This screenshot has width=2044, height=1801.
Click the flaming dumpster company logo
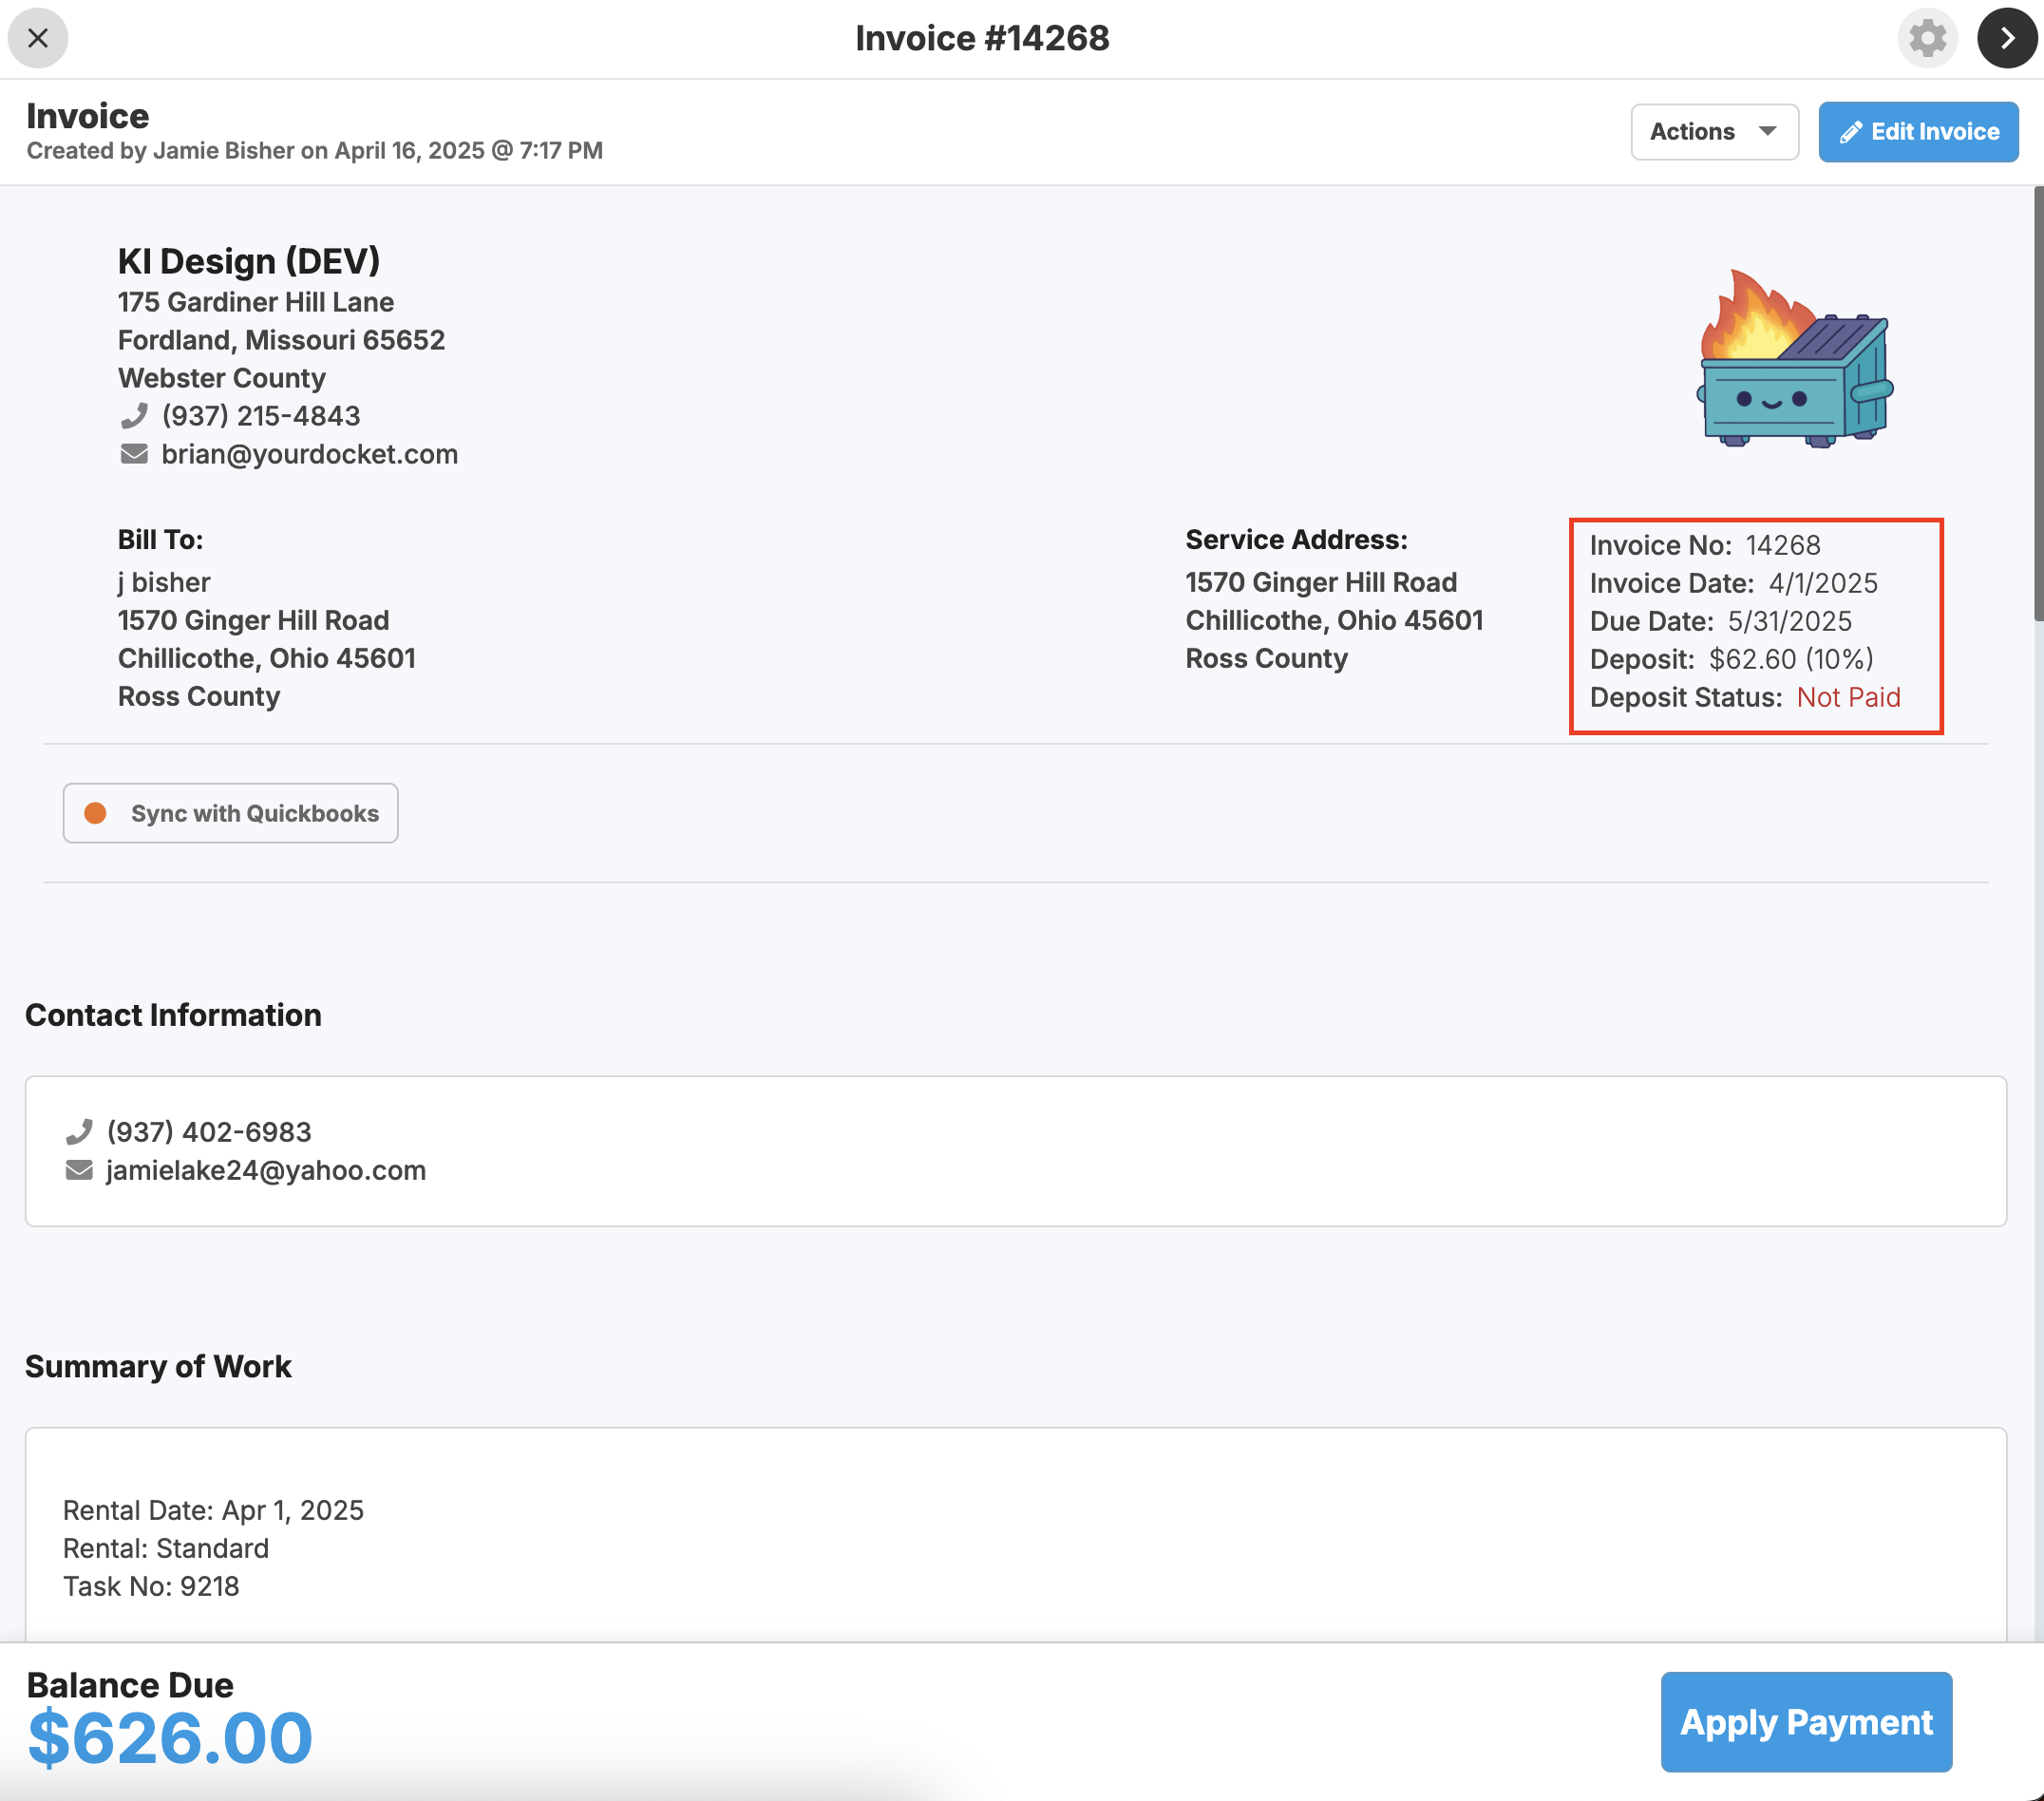(1796, 359)
